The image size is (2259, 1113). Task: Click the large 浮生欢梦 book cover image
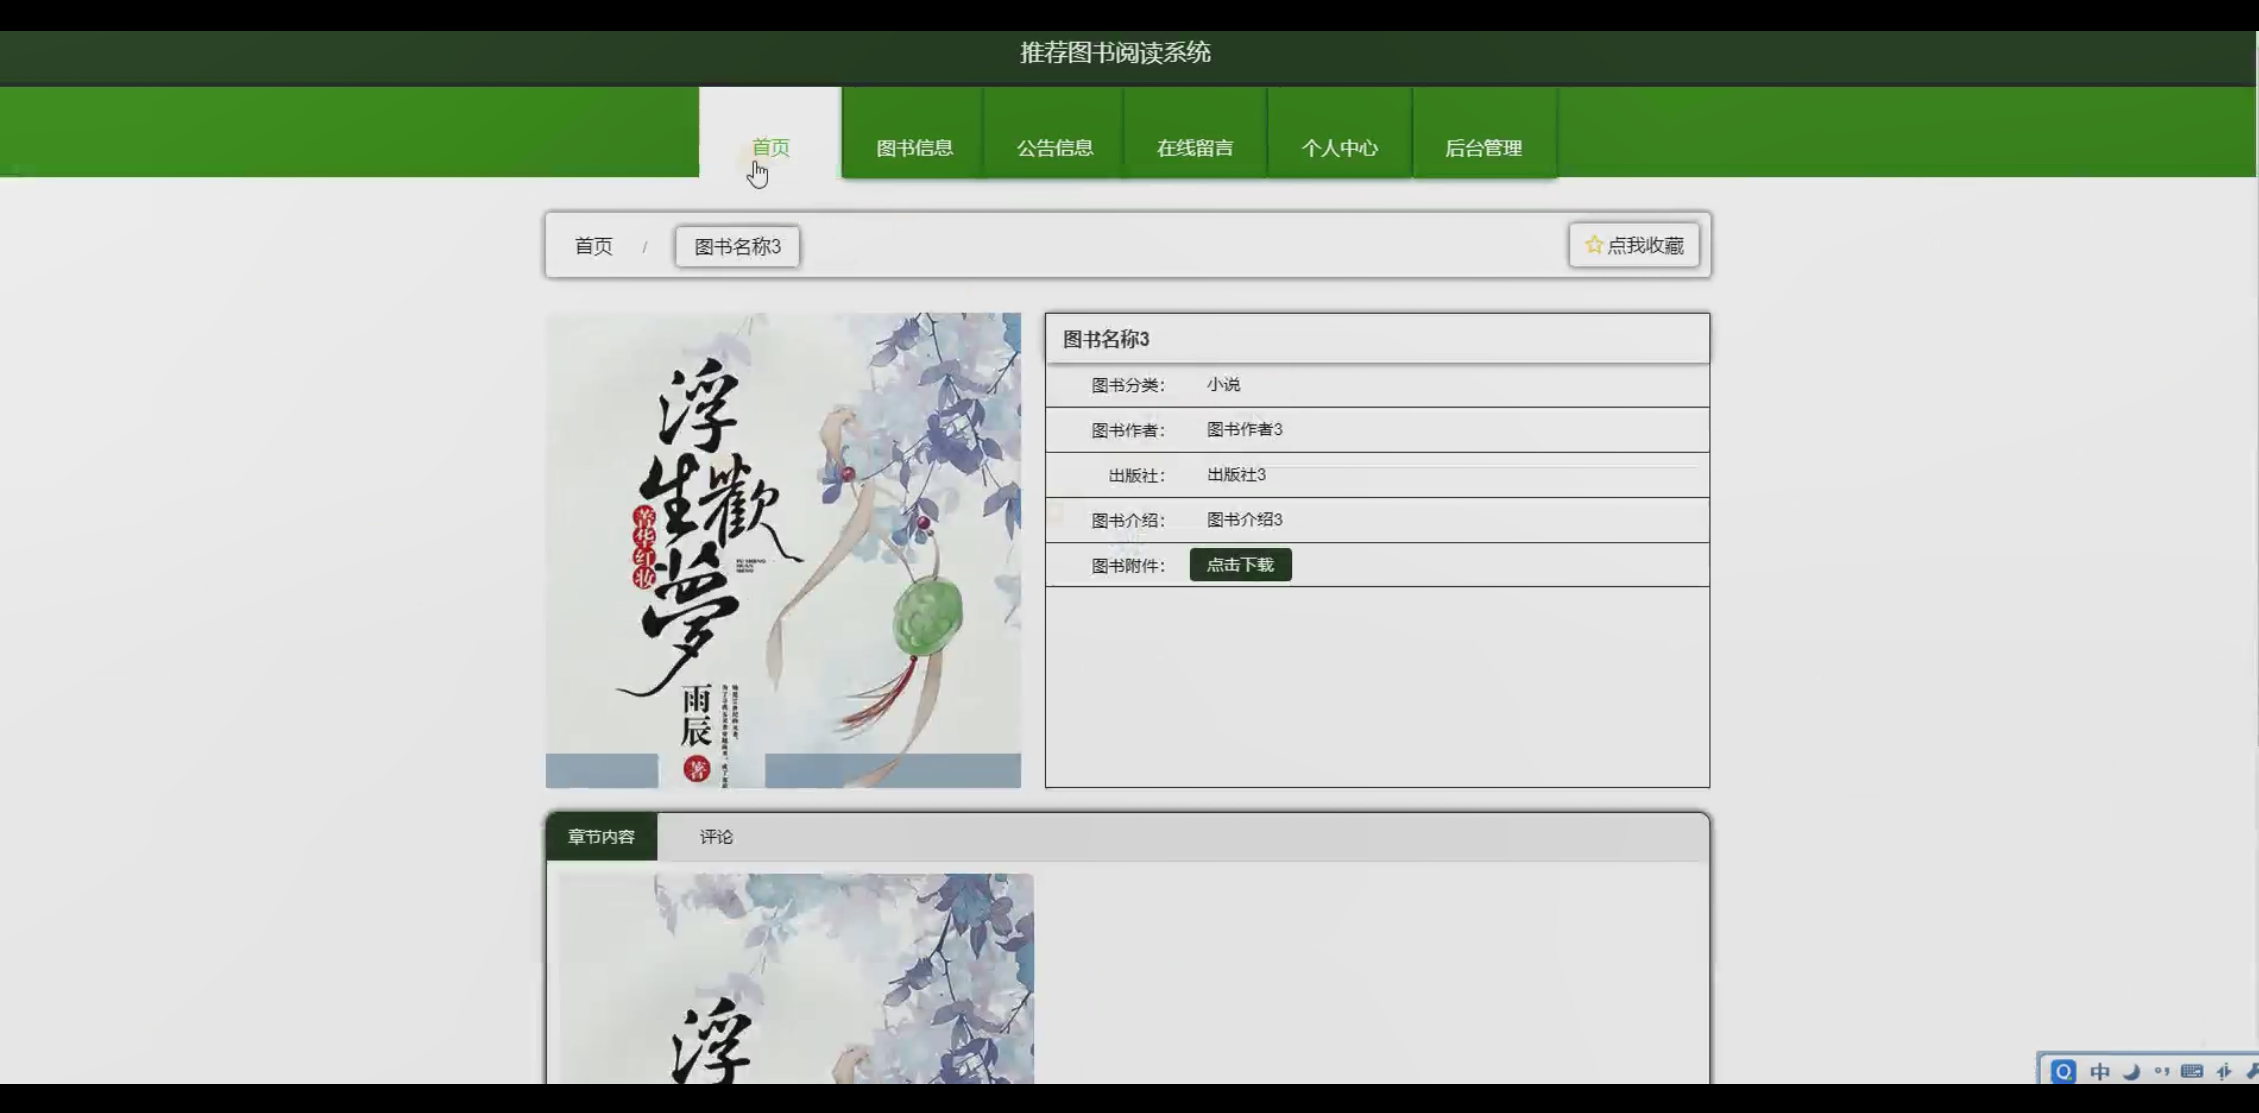tap(783, 550)
